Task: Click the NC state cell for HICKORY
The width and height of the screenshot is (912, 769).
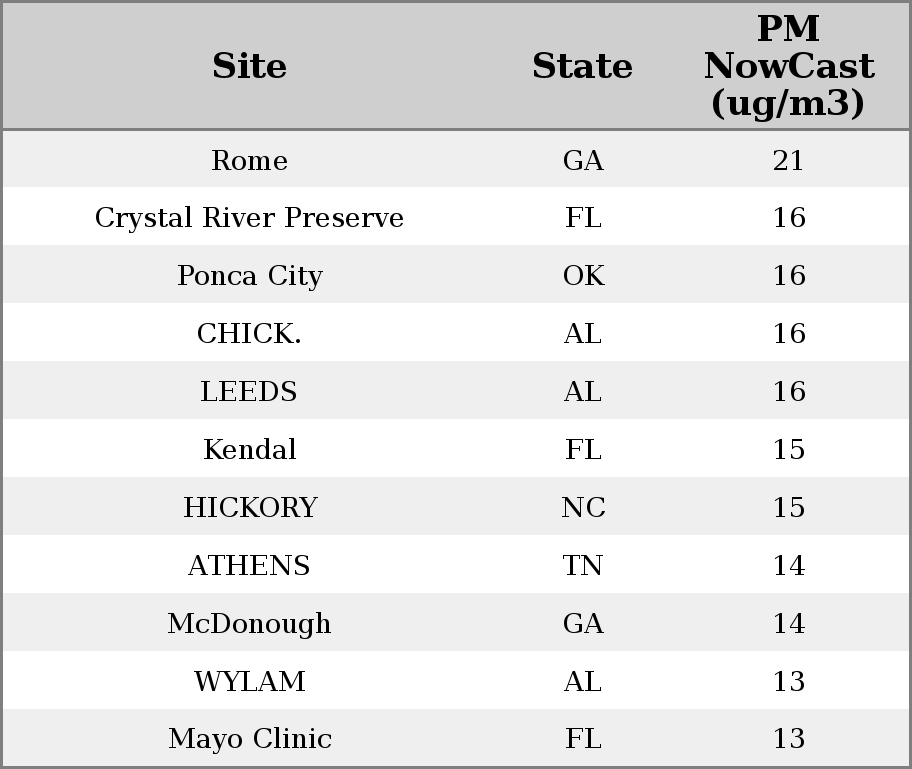Action: point(583,508)
